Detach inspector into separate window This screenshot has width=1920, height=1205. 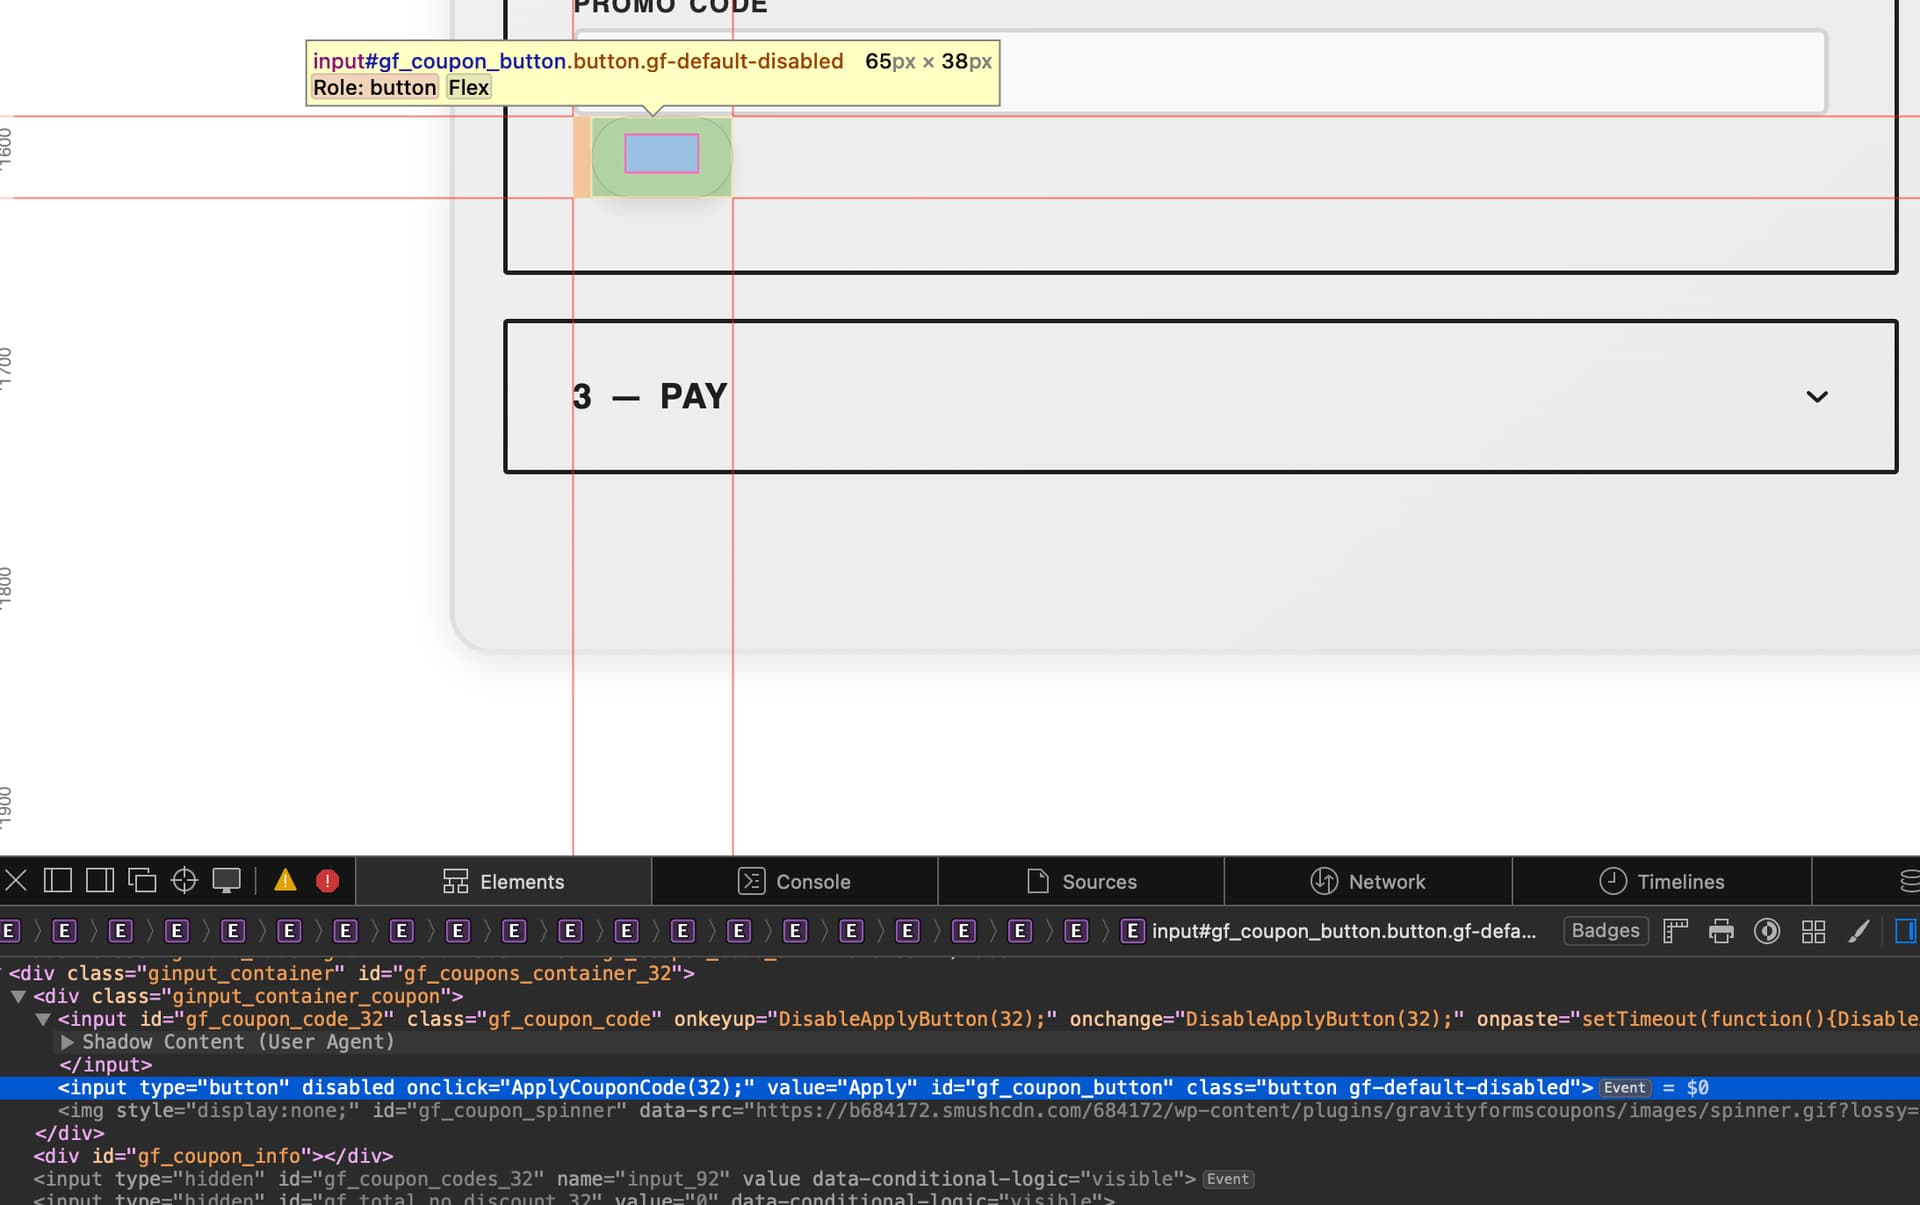click(142, 881)
